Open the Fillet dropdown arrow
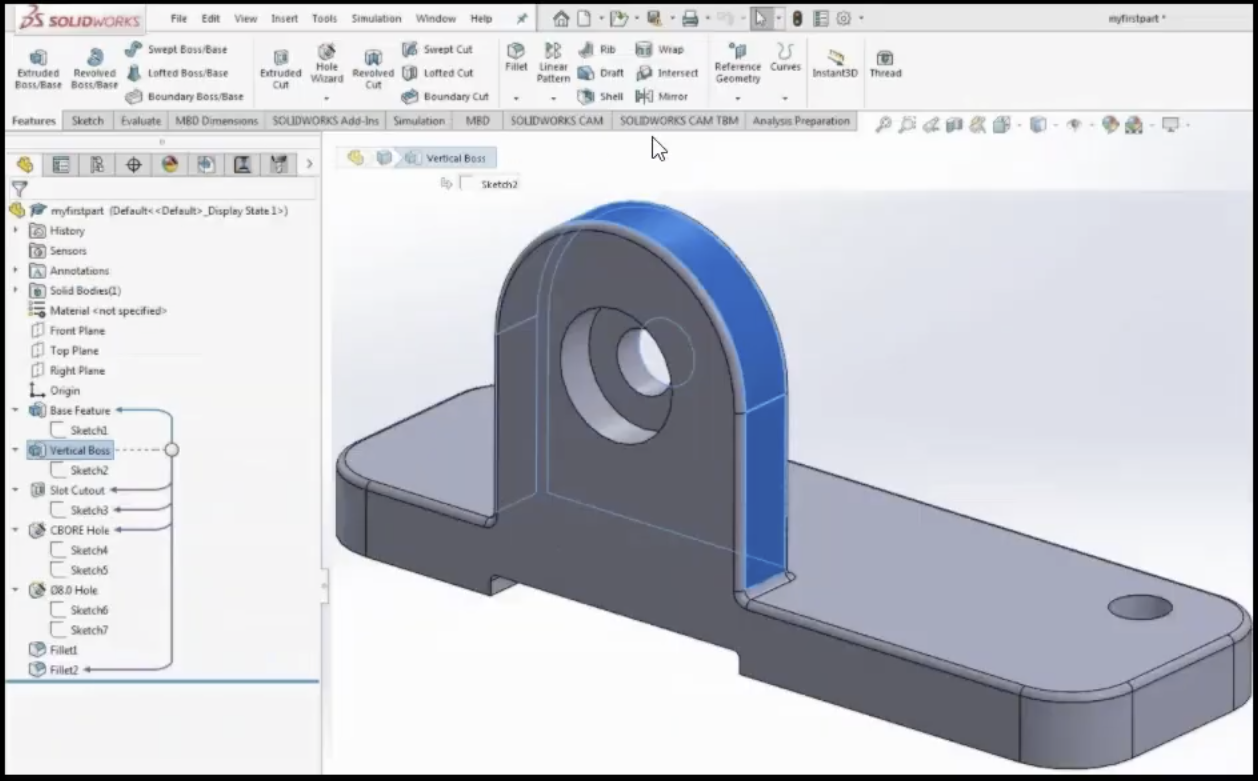The image size is (1258, 781). (x=516, y=99)
